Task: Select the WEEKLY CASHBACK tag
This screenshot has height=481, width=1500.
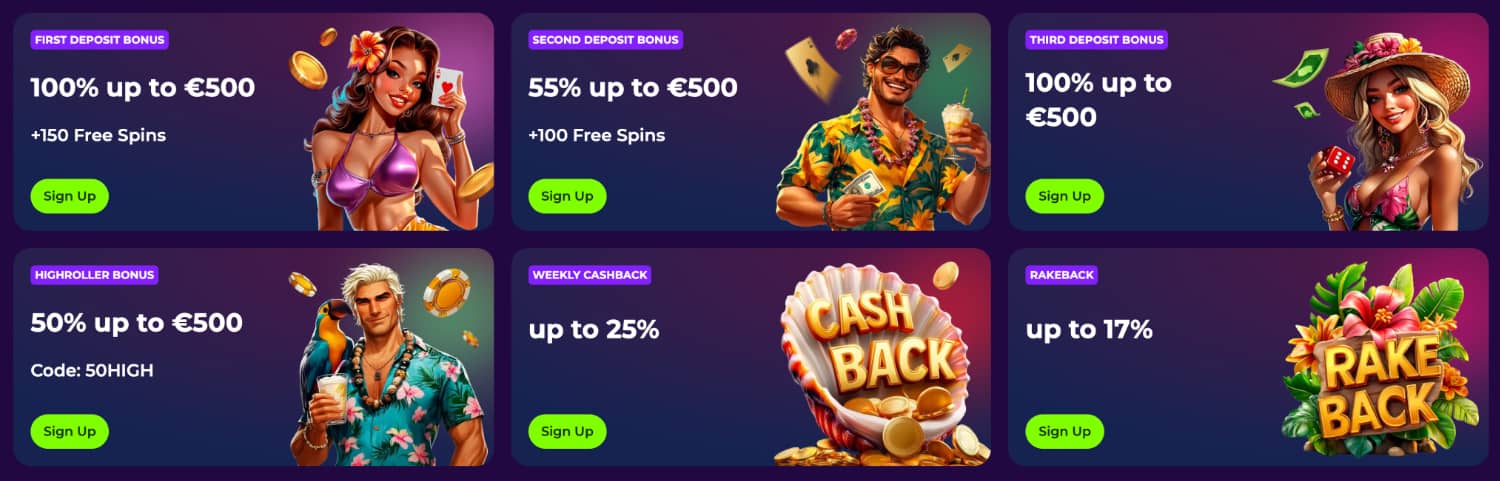Action: 589,275
